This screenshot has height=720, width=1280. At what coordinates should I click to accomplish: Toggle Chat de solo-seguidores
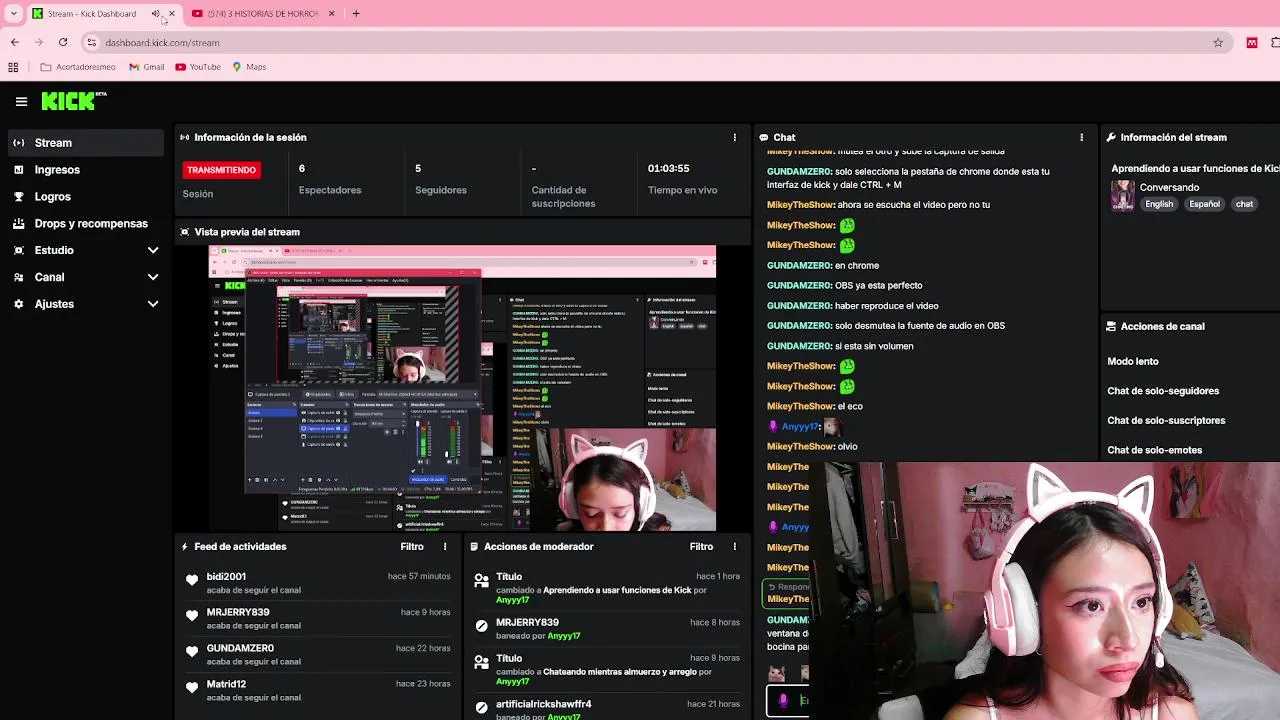tap(1163, 391)
